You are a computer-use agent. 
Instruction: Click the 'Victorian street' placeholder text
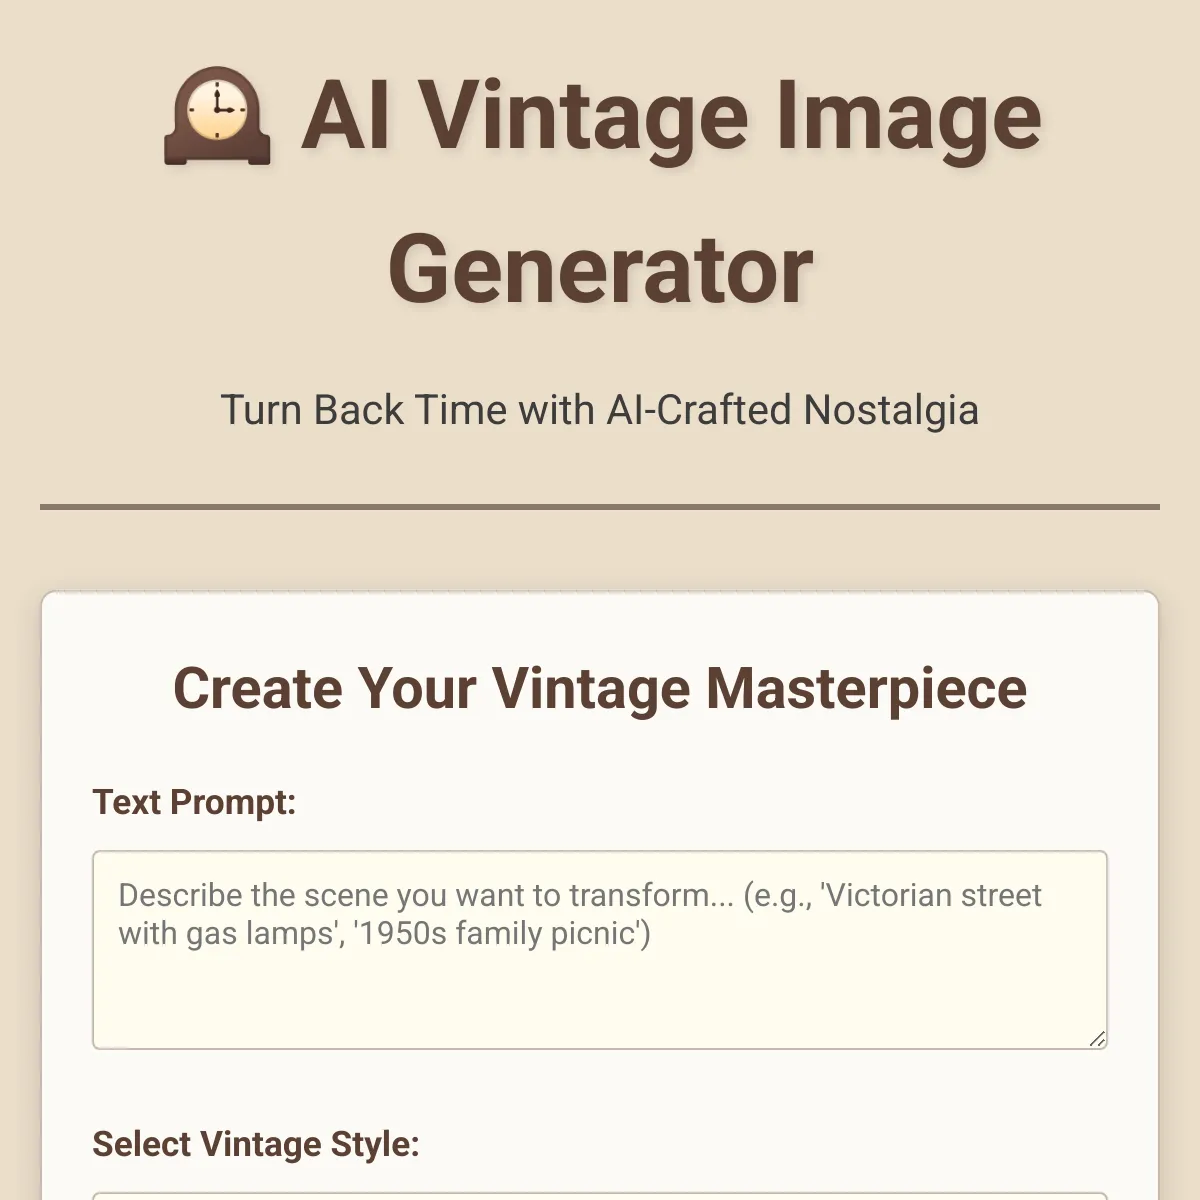click(931, 895)
